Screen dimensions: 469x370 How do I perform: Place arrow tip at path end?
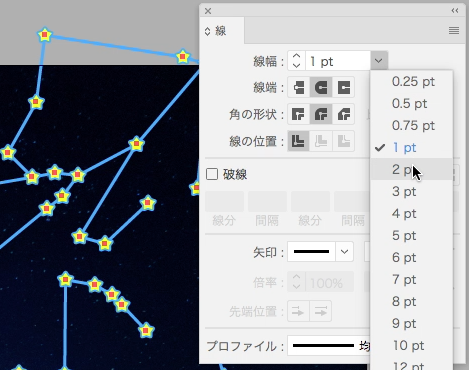coord(321,312)
